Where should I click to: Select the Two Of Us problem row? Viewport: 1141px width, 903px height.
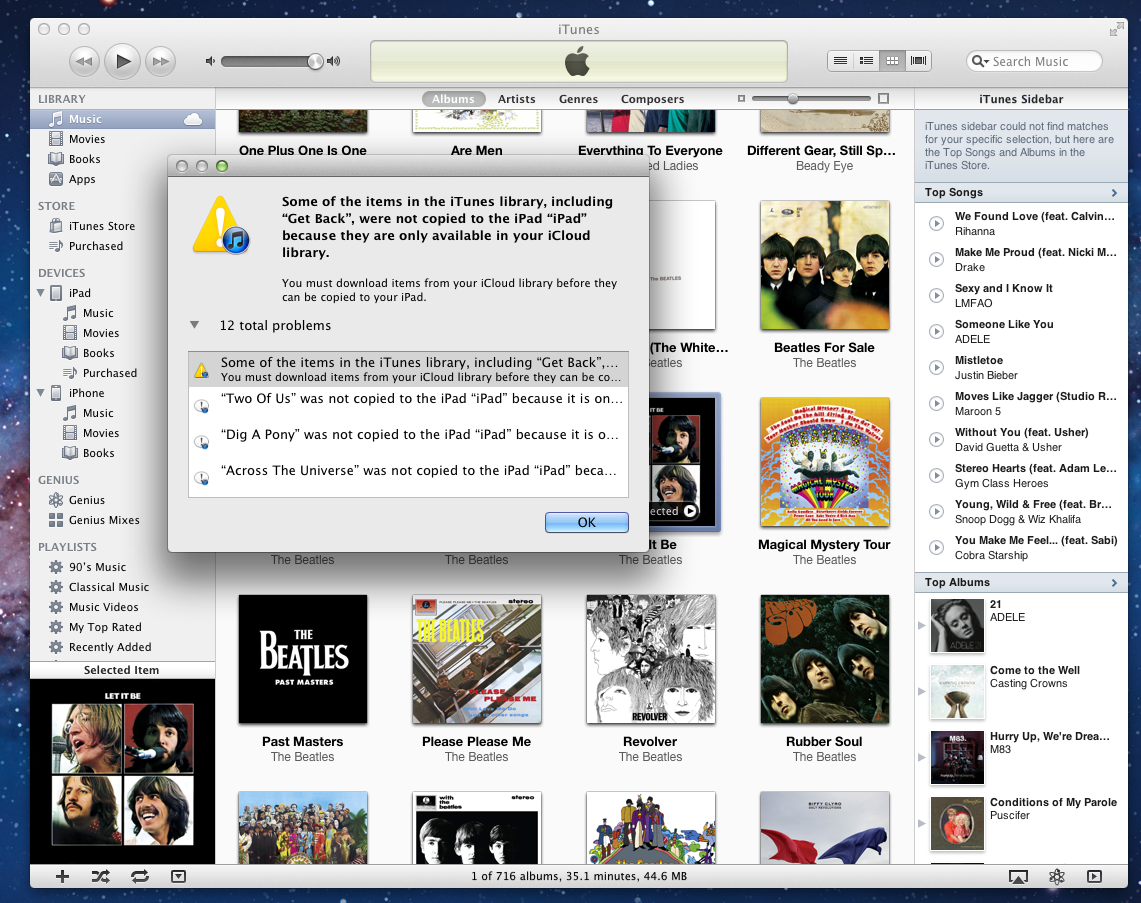point(408,406)
